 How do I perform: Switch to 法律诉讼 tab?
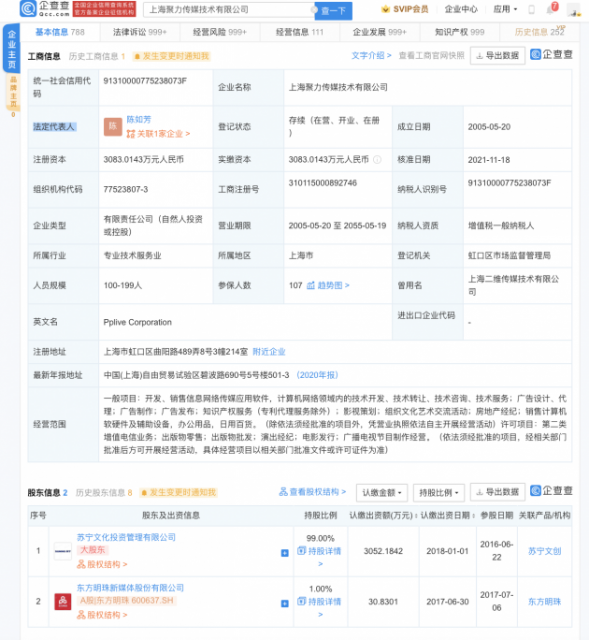pos(140,32)
